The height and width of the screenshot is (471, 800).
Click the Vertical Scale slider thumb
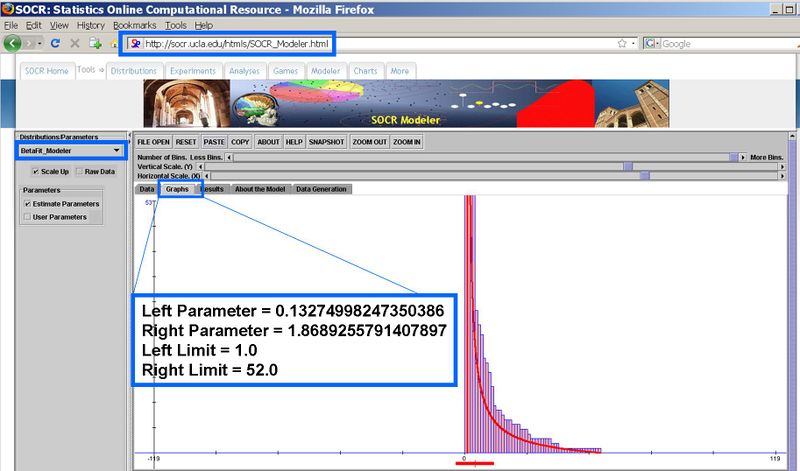628,167
